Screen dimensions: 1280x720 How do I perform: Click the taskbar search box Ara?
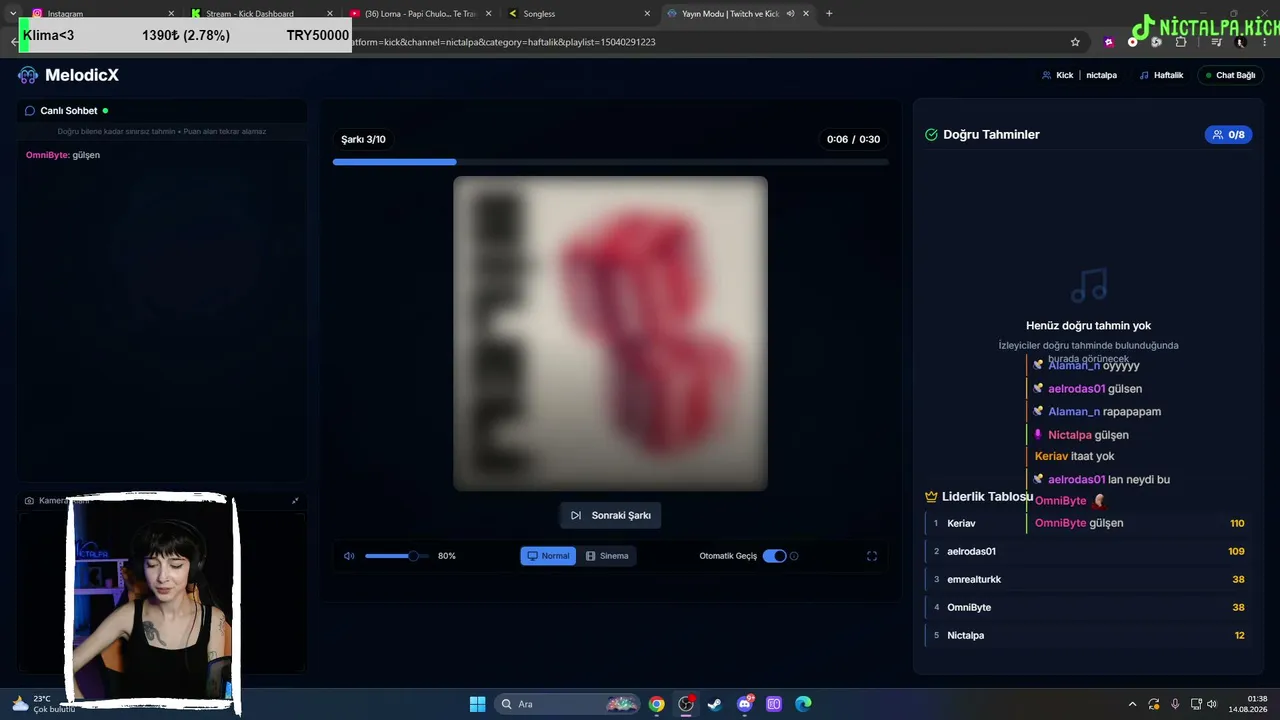565,704
